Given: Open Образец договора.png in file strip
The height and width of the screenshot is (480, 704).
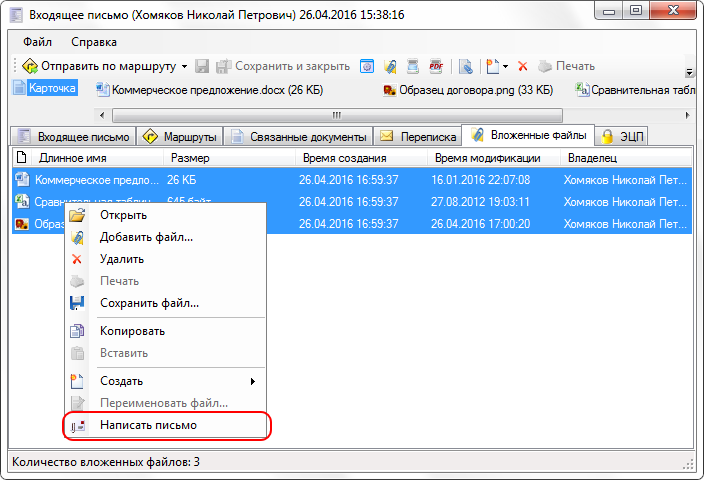Looking at the screenshot, I should [x=468, y=90].
